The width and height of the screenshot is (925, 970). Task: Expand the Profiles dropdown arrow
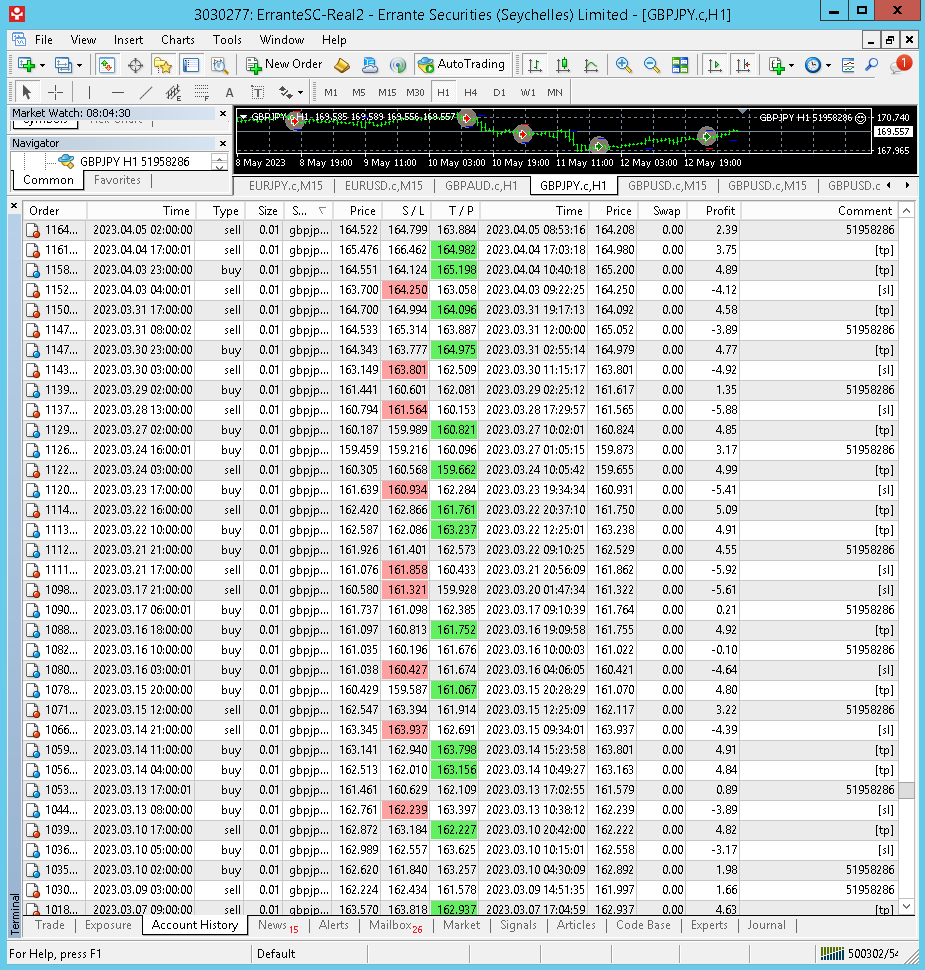79,65
